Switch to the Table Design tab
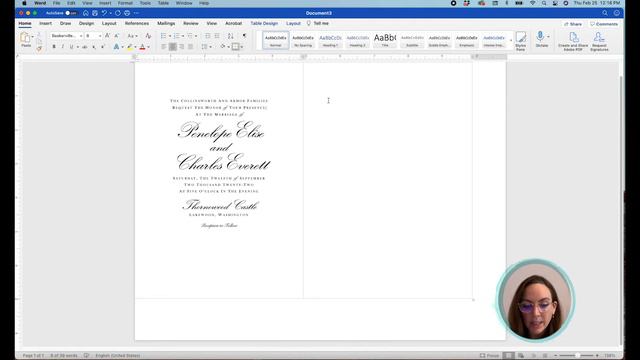Screen dimensions: 640x360 tap(264, 24)
